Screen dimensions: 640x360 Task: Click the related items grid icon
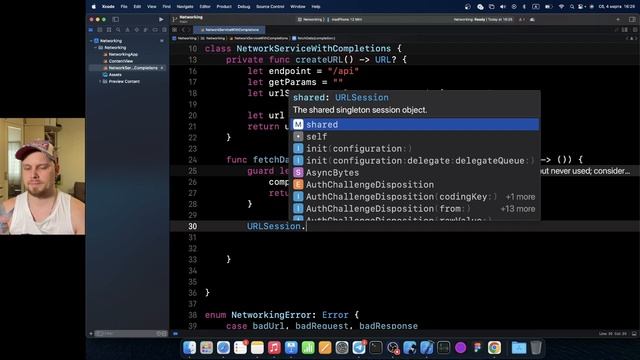click(175, 30)
